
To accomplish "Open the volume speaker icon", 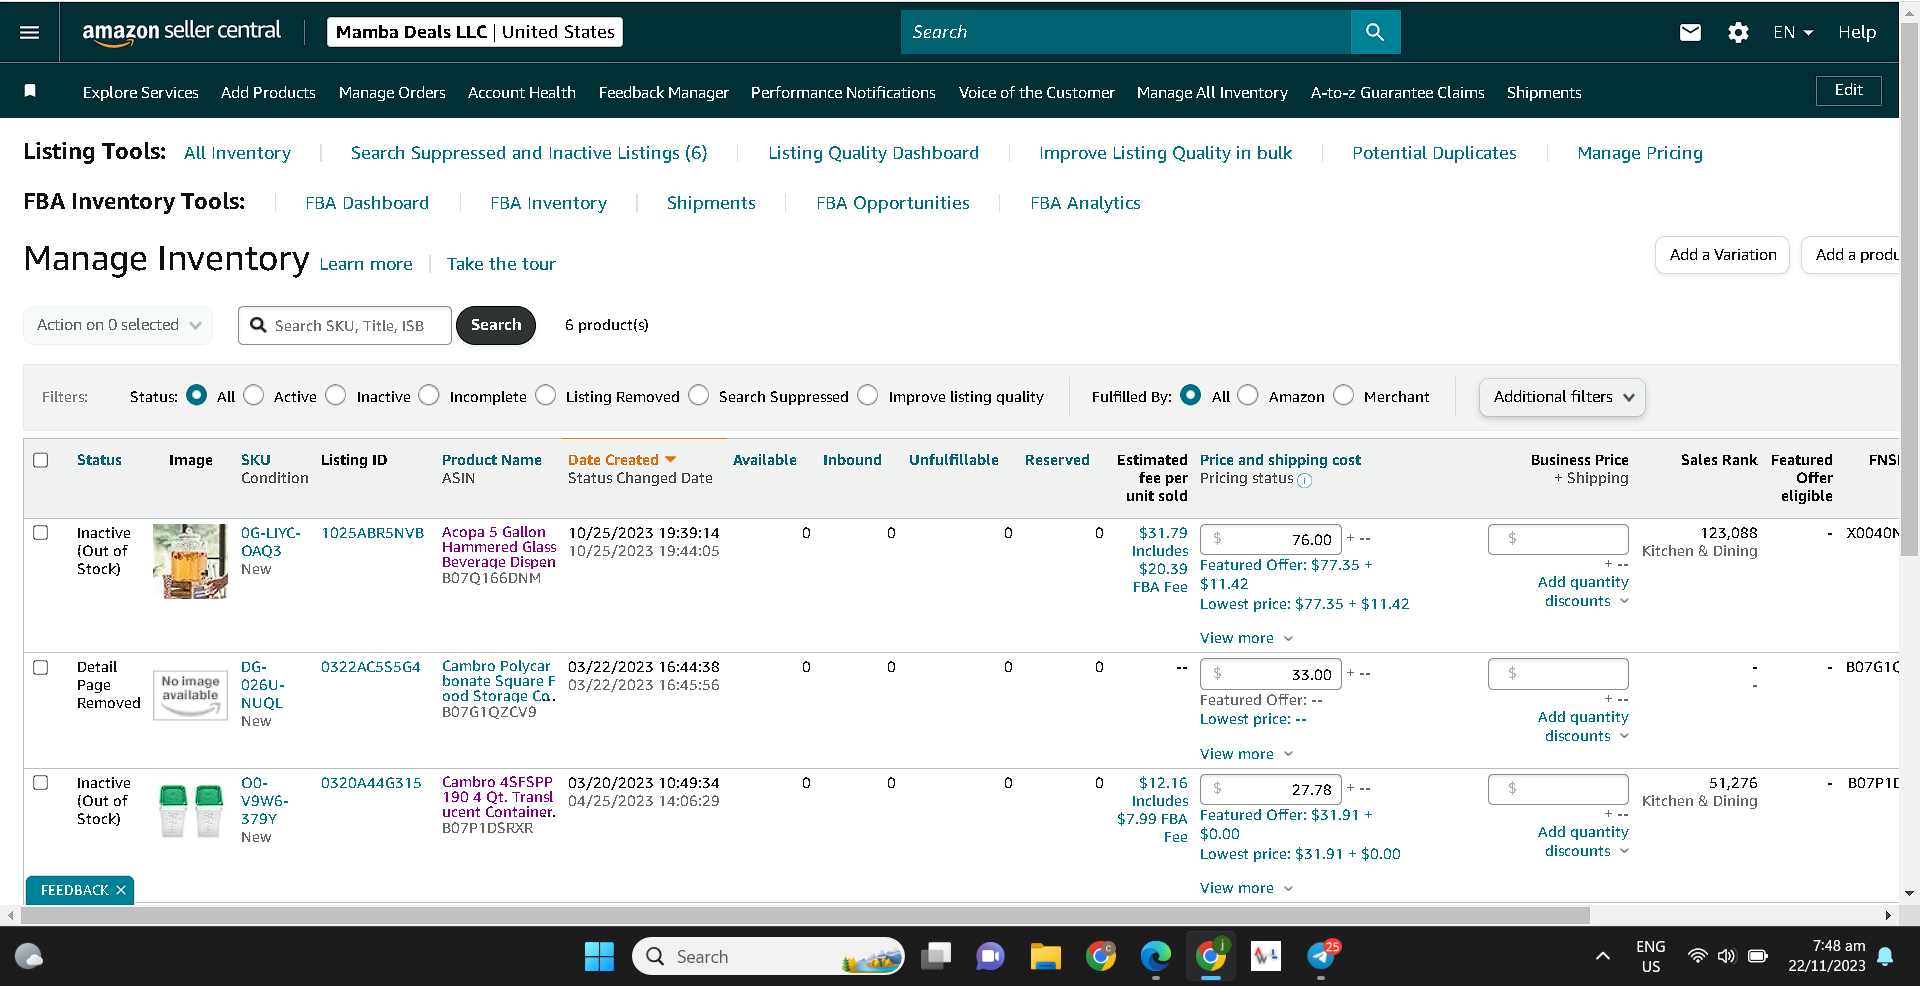I will click(x=1726, y=956).
